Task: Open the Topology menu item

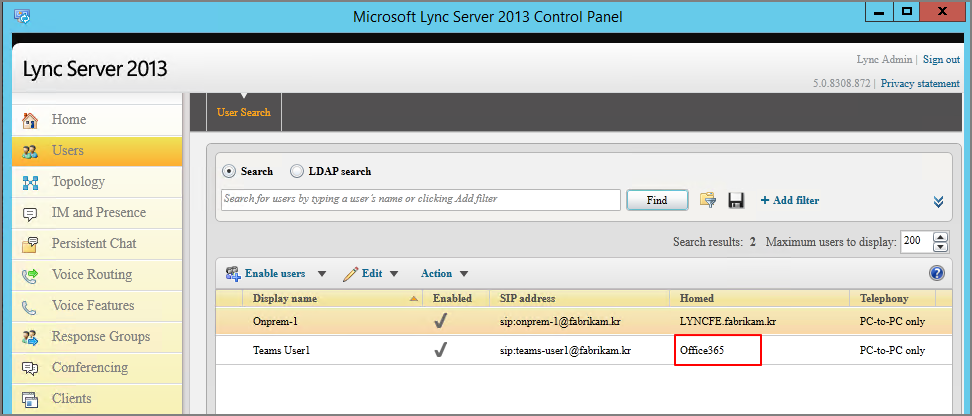Action: (97, 182)
